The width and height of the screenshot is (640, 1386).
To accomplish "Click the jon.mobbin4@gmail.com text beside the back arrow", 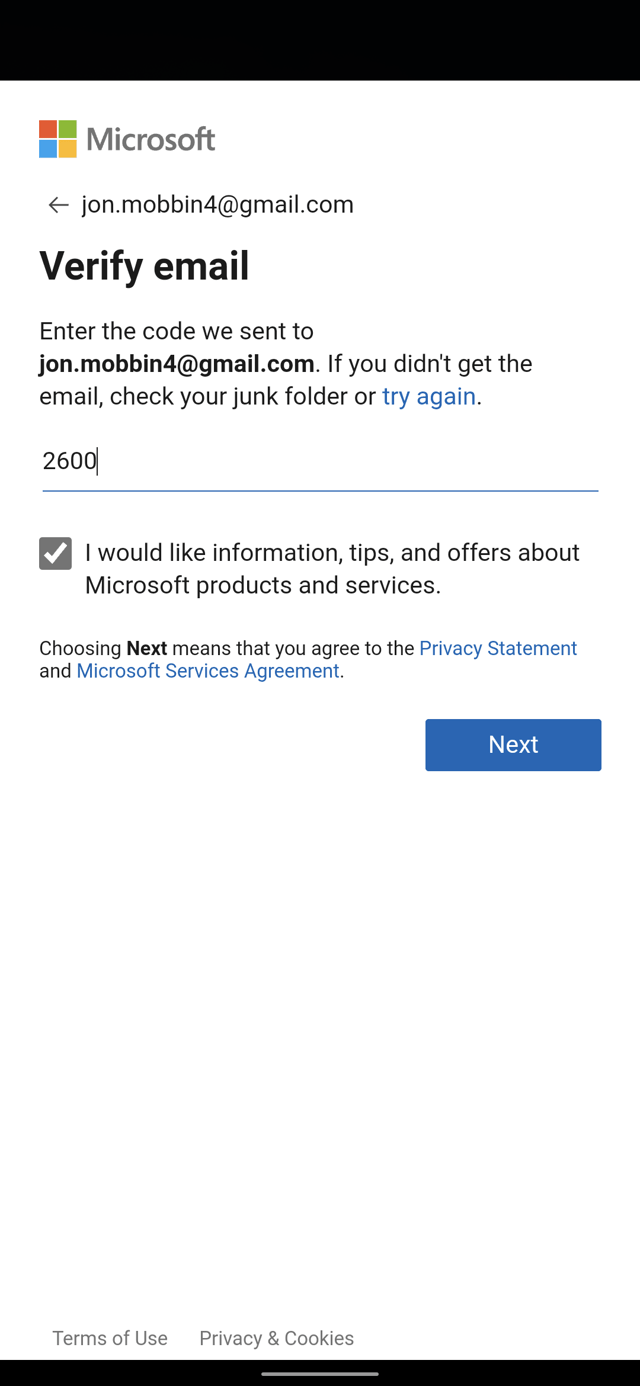I will (x=218, y=204).
